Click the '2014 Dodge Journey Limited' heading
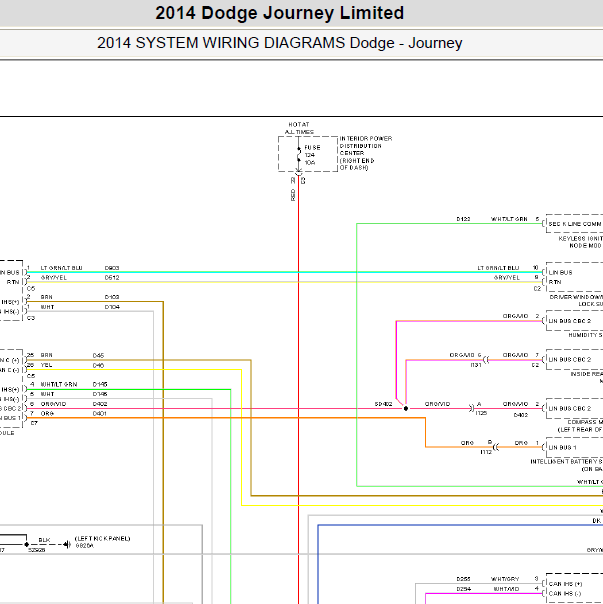The height and width of the screenshot is (604, 603). [279, 13]
